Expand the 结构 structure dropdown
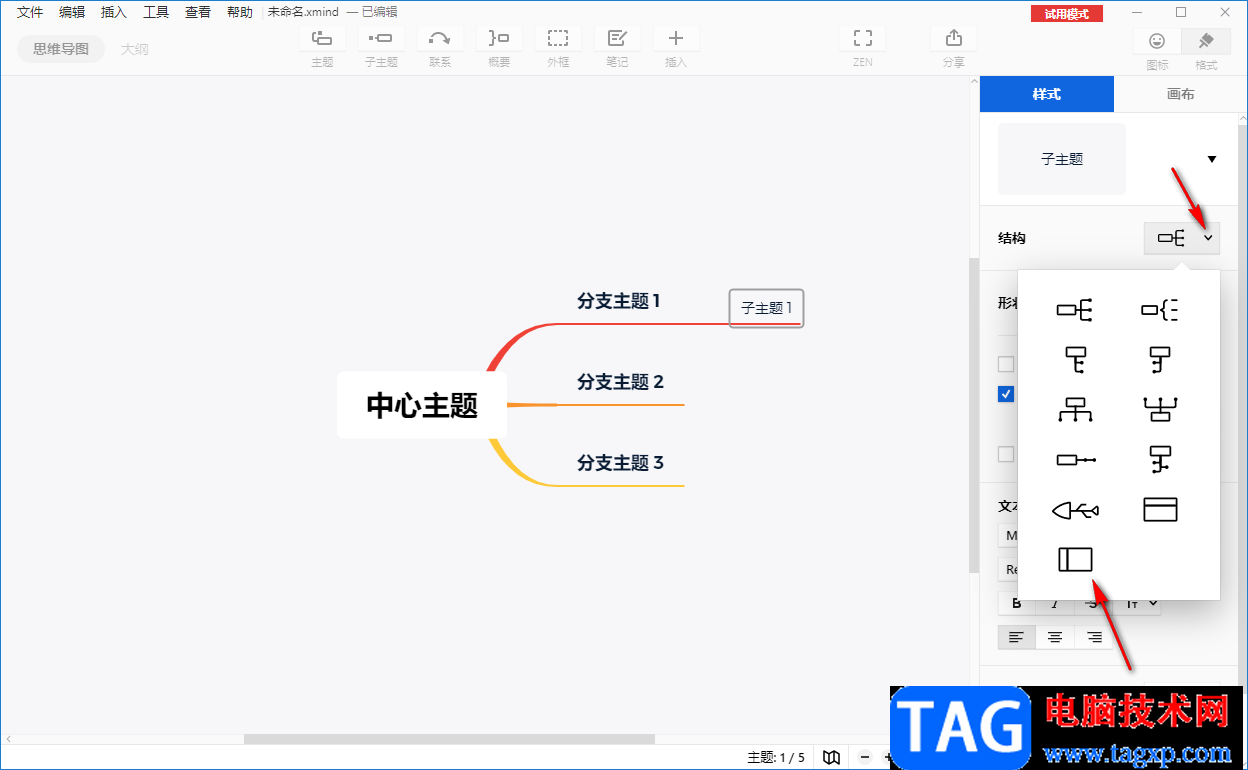Viewport: 1248px width, 770px height. pos(1182,238)
